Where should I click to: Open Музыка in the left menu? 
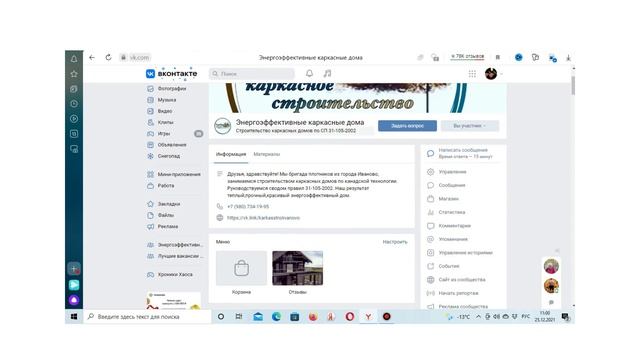pos(162,100)
